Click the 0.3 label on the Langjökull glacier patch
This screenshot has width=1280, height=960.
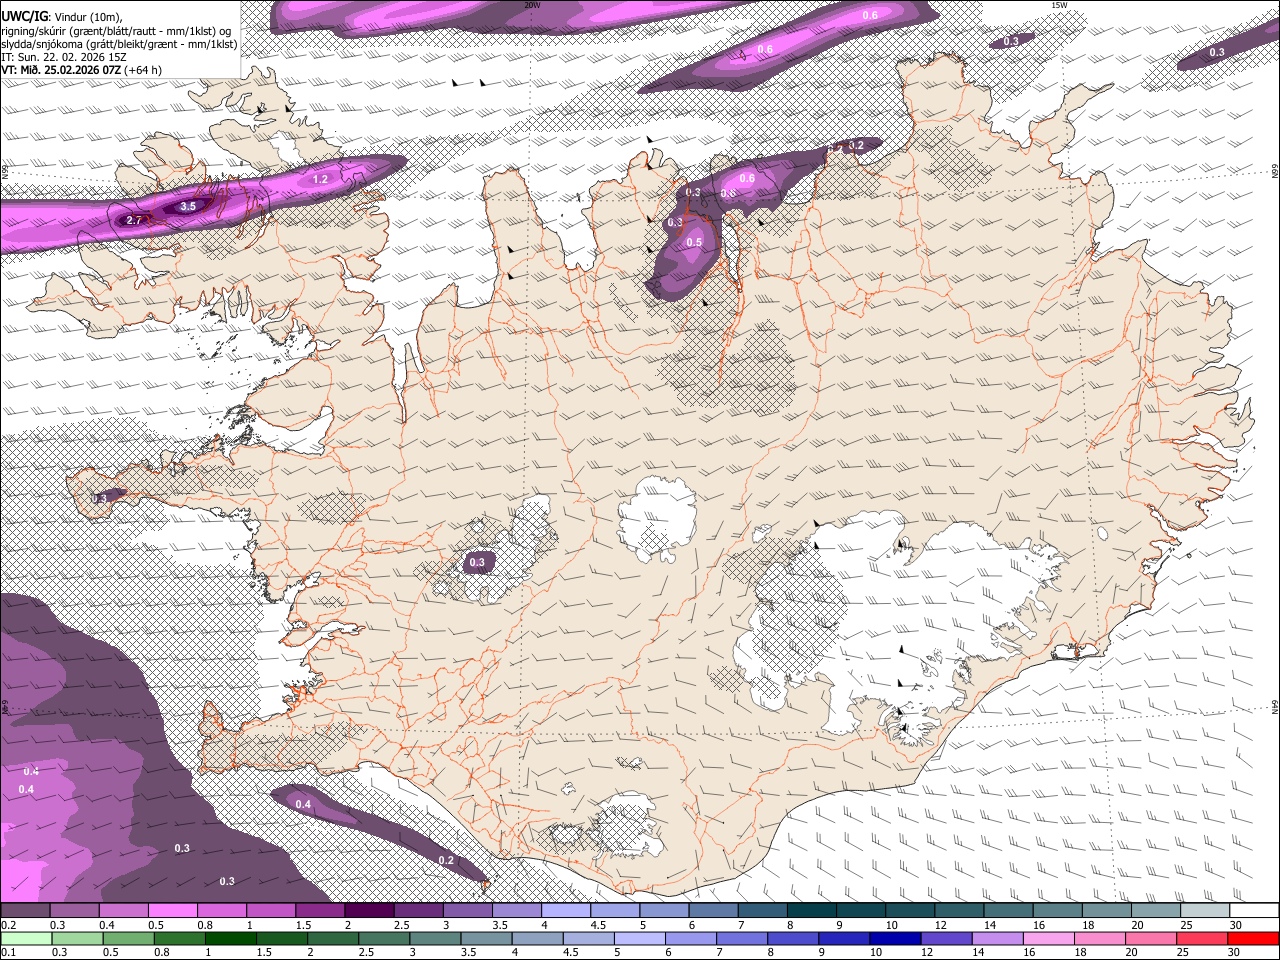(477, 562)
